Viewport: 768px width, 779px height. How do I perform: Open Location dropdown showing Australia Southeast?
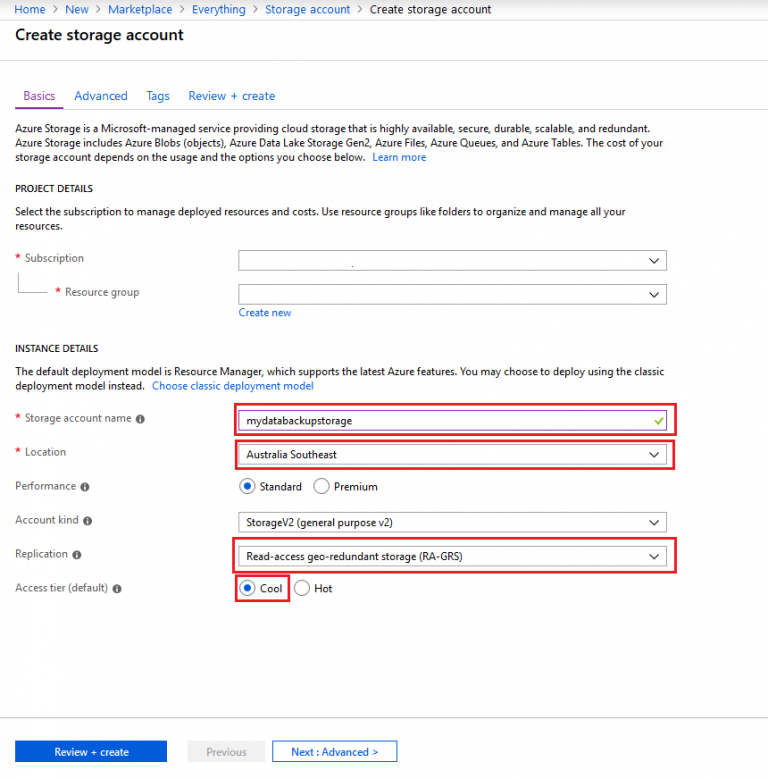tap(452, 455)
